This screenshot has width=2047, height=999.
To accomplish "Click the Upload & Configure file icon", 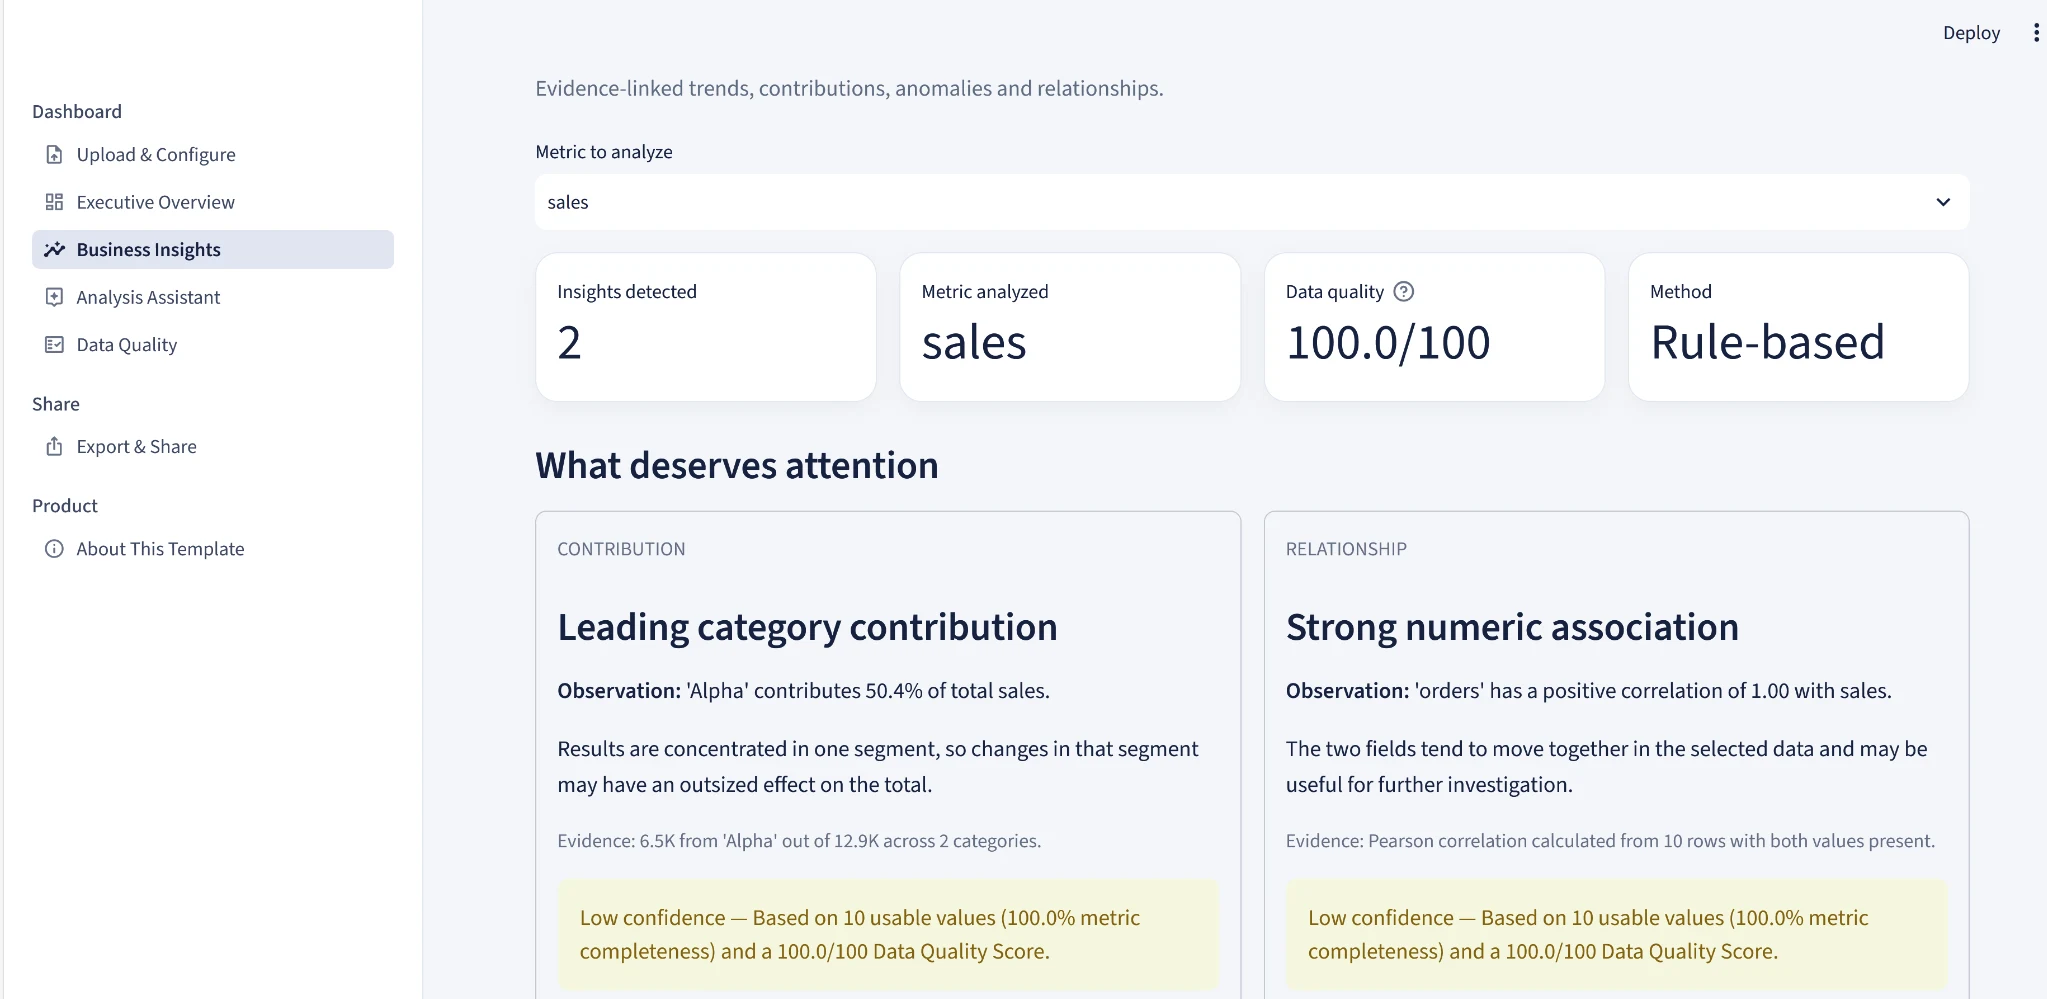I will [x=54, y=155].
